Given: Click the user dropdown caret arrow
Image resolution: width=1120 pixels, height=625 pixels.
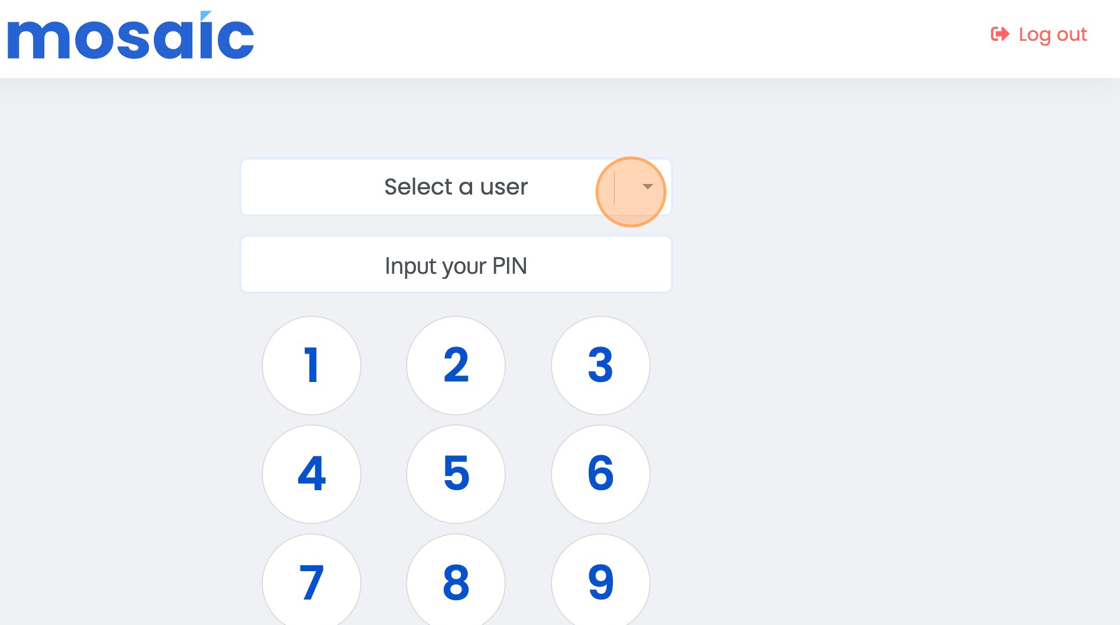Looking at the screenshot, I should [647, 187].
